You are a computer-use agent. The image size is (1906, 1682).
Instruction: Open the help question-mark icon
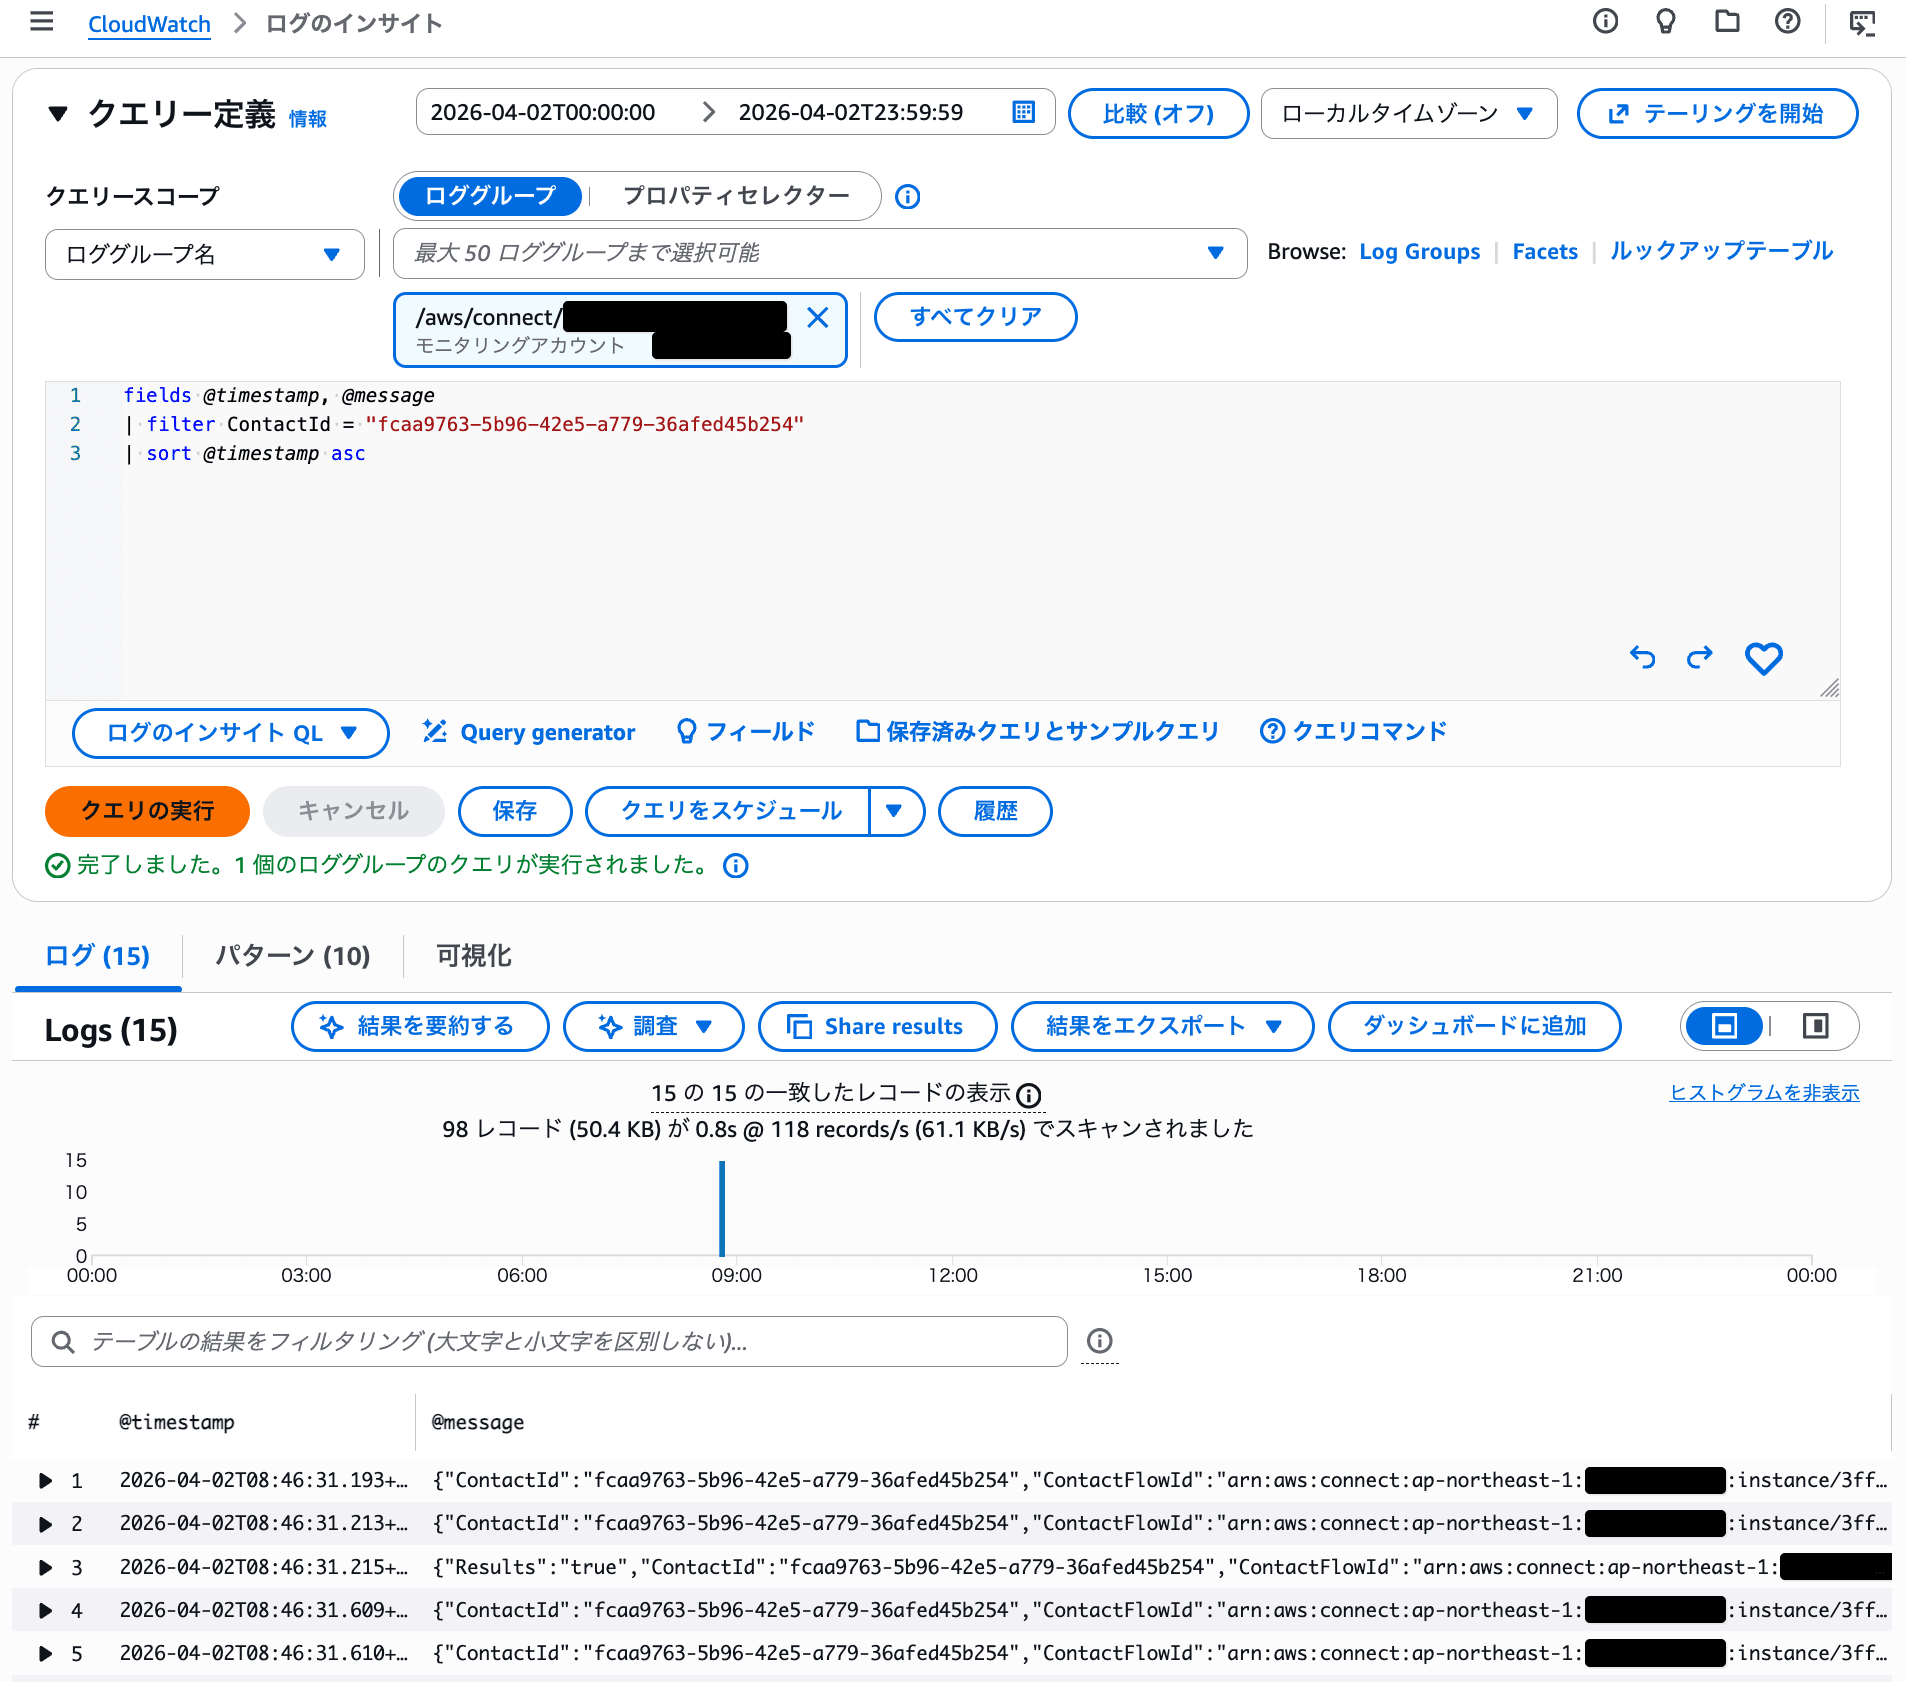(1787, 22)
